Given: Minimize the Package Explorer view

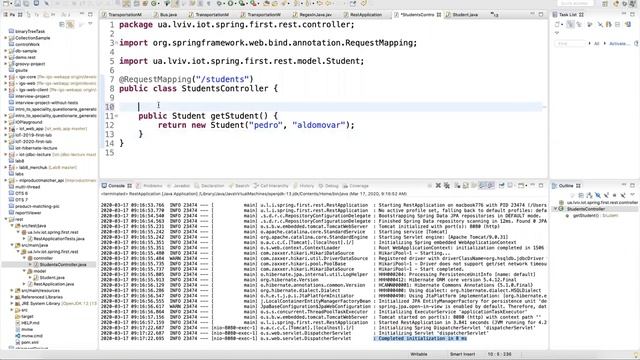Looking at the screenshot, I should click(x=82, y=14).
